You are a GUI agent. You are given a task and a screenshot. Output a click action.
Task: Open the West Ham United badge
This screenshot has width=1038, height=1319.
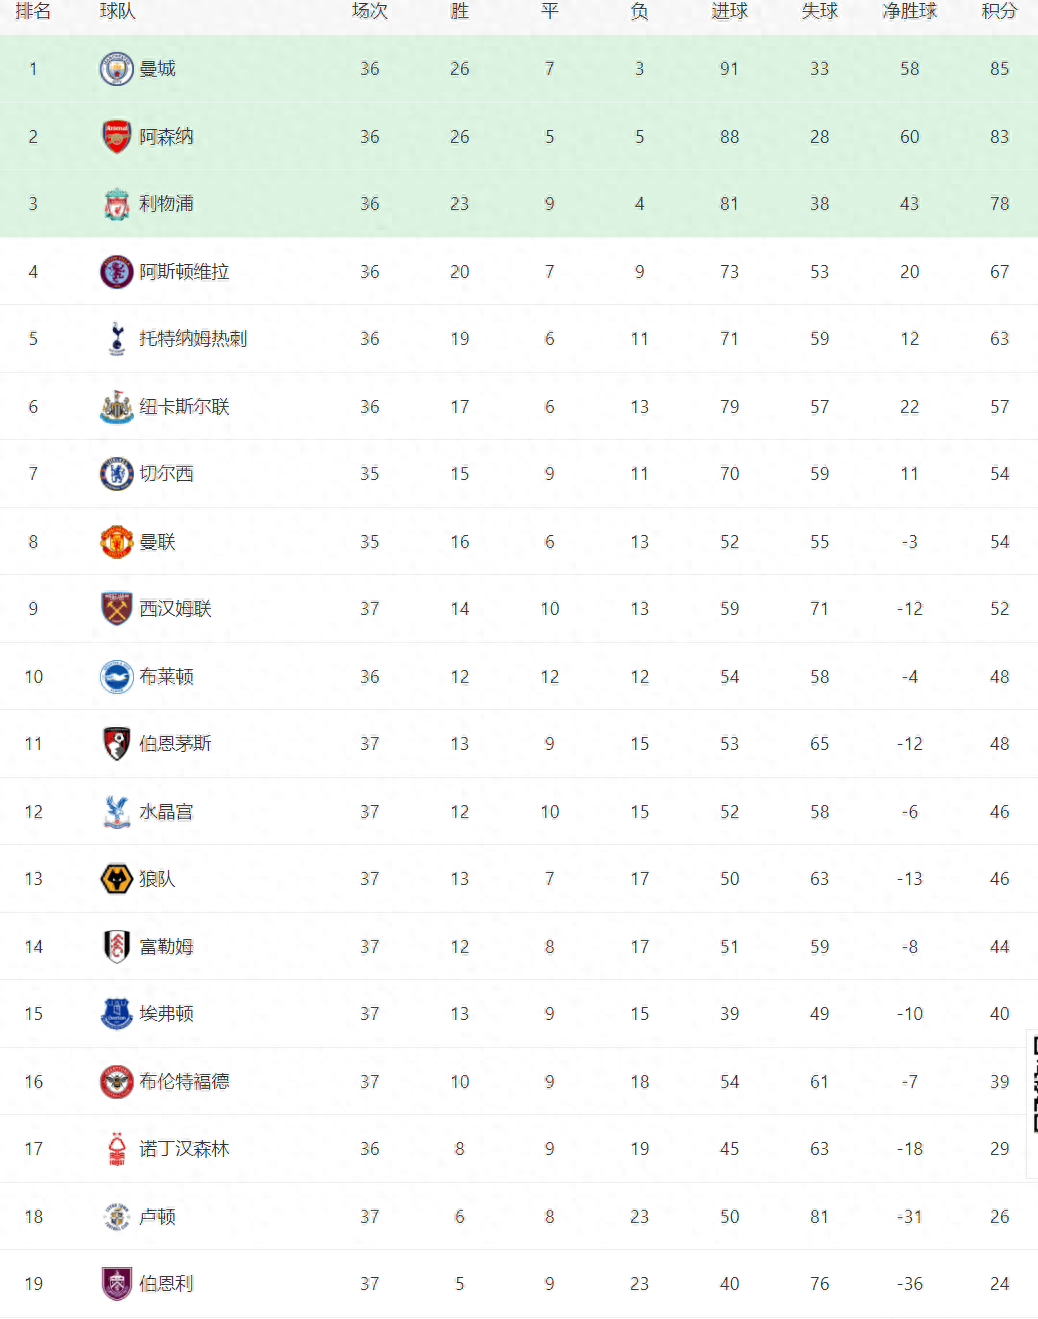coord(117,609)
